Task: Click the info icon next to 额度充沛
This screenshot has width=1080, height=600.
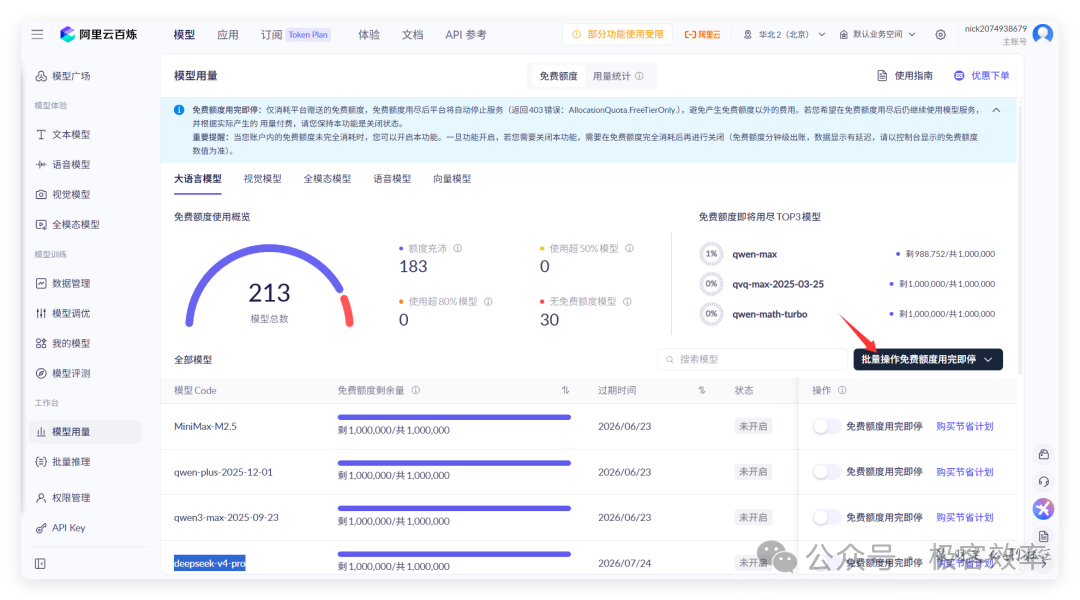Action: click(457, 248)
